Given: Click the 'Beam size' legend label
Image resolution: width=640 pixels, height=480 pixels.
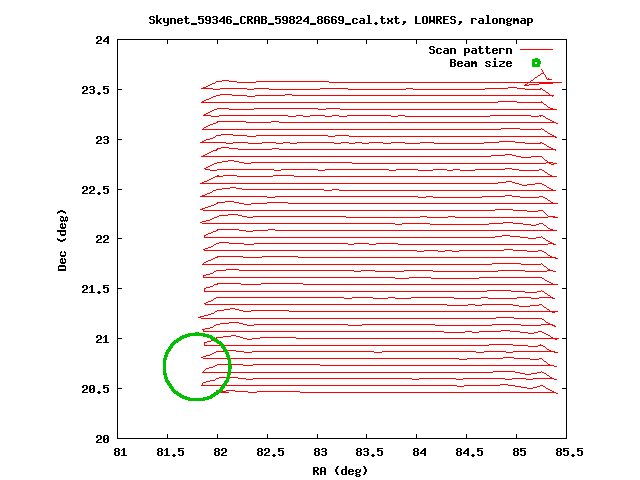Looking at the screenshot, I should tap(481, 63).
